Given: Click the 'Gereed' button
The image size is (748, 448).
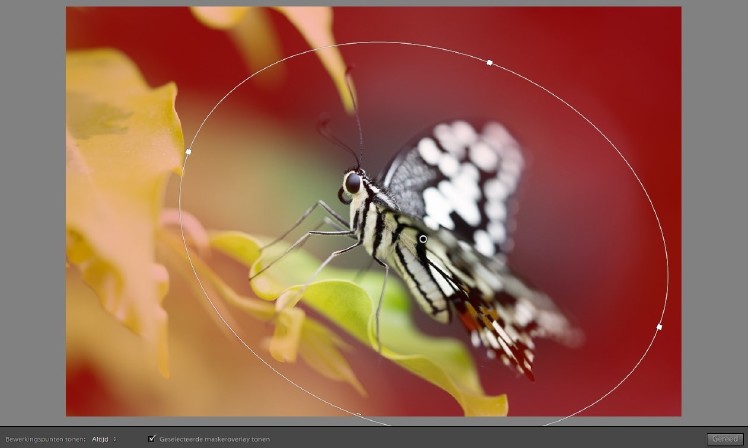Looking at the screenshot, I should 725,439.
